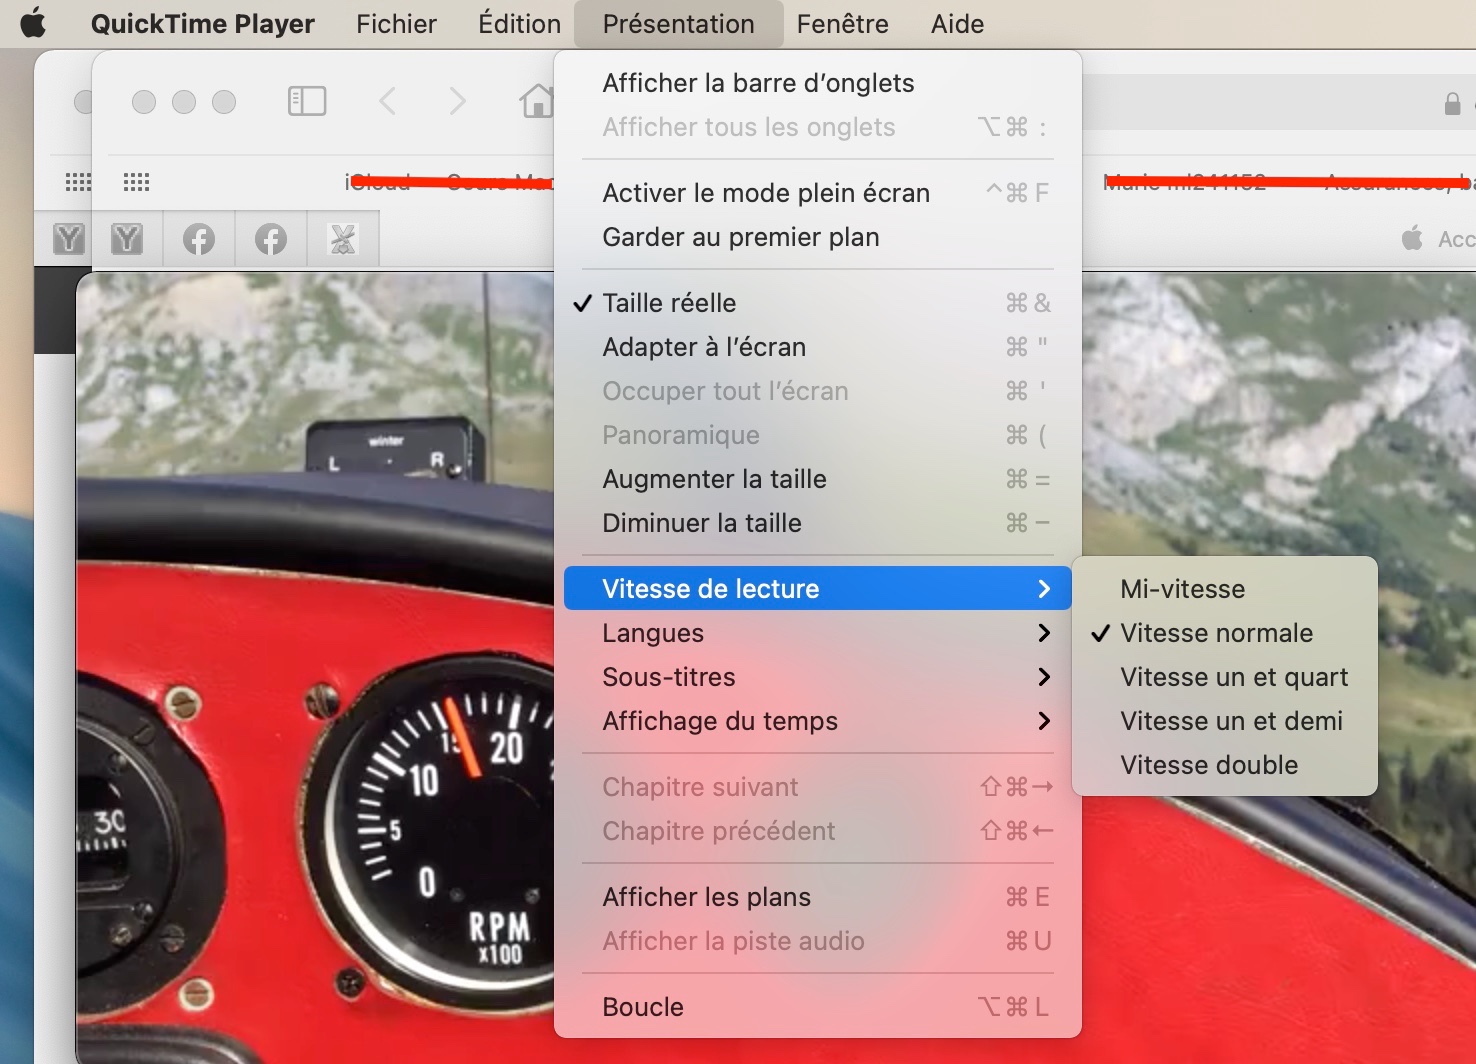Screen dimensions: 1476x1064
Task: Choose Afficher les plans
Action: pos(818,897)
